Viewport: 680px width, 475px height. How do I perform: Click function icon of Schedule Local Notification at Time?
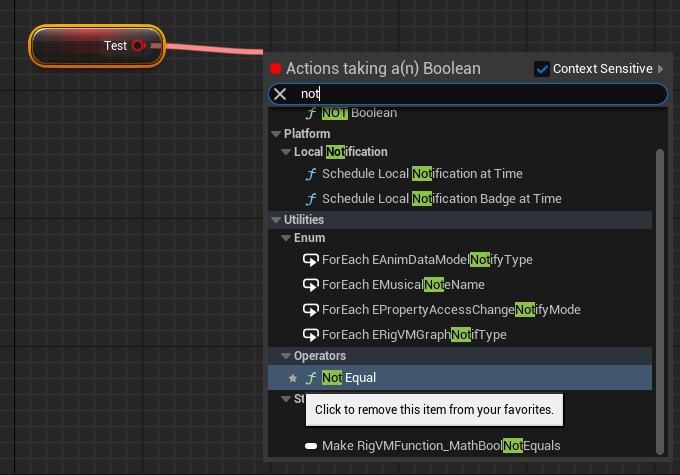point(311,174)
